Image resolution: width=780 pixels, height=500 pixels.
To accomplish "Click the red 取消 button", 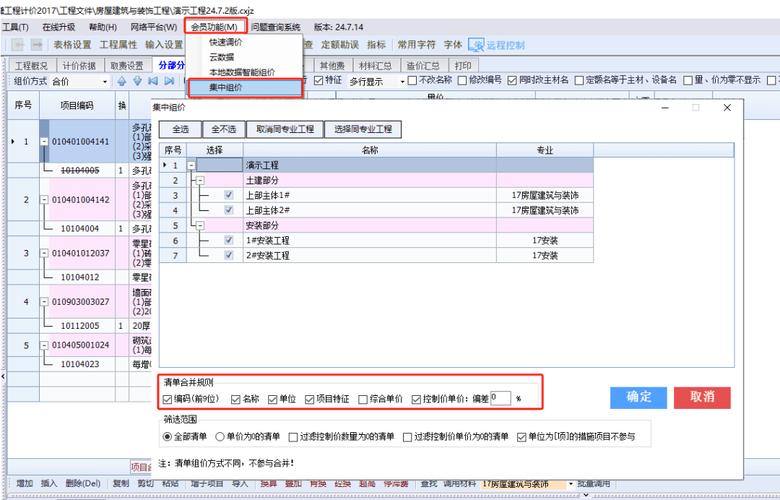I will tap(702, 398).
